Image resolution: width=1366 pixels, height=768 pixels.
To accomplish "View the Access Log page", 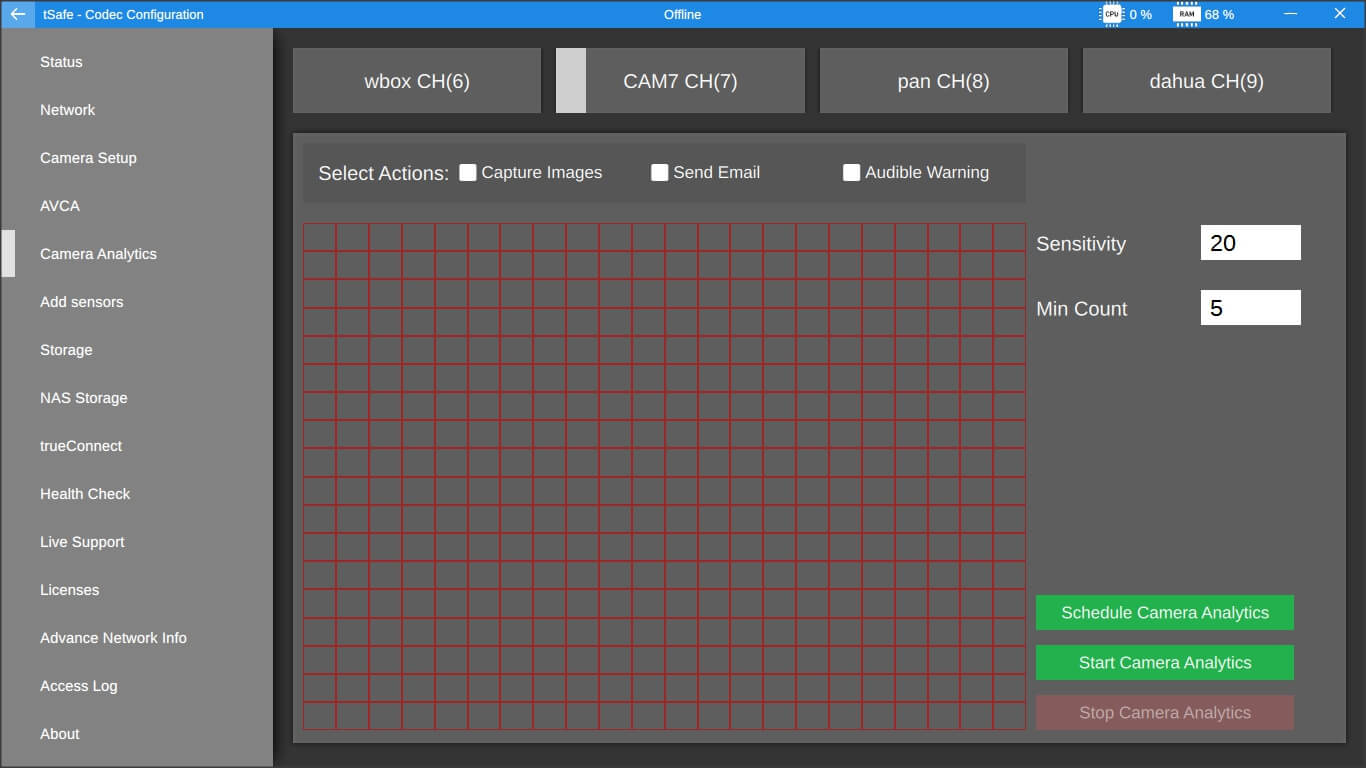I will [x=78, y=685].
